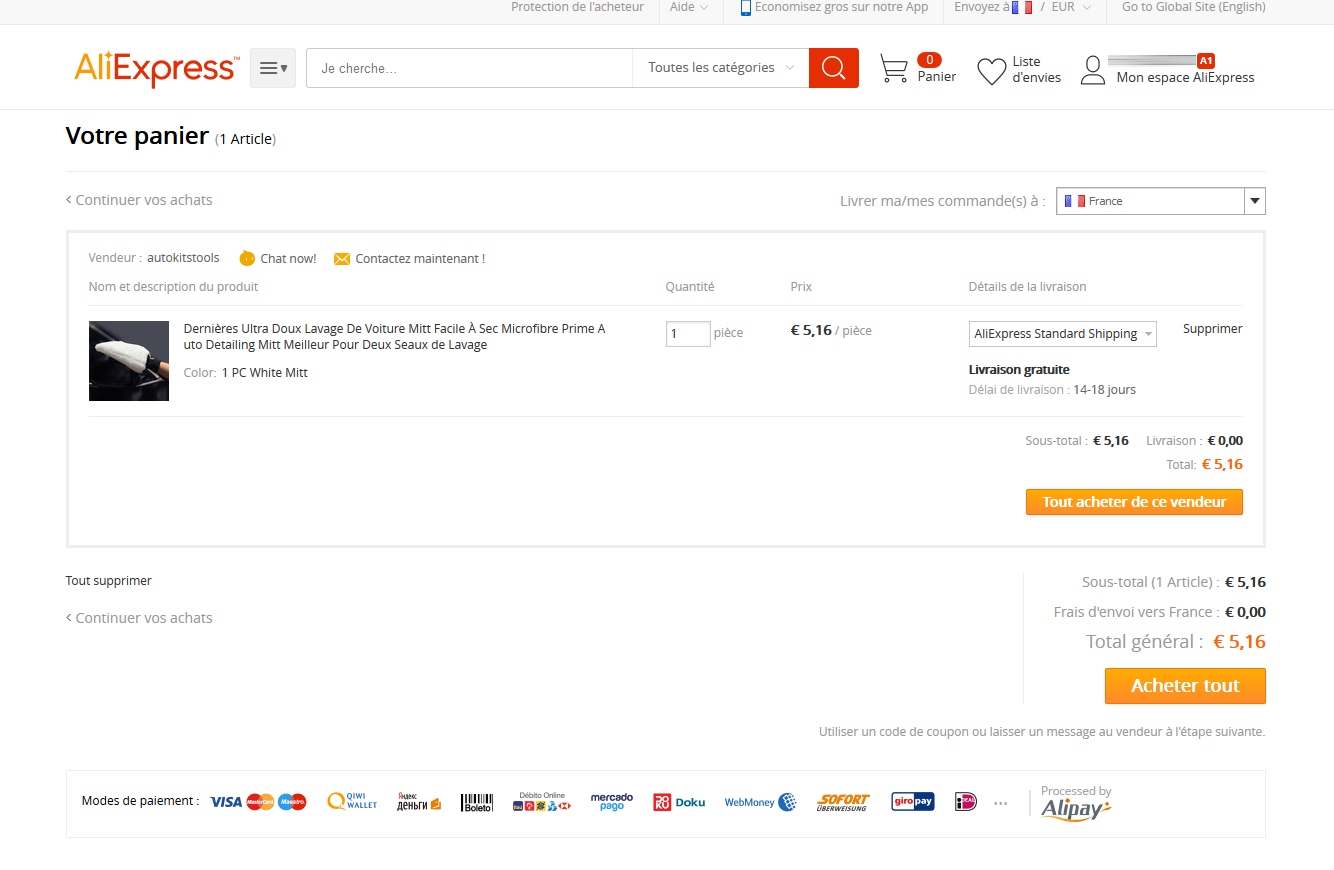Viewport: 1334px width, 870px height.
Task: Open the shopping cart icon
Action: pos(893,69)
